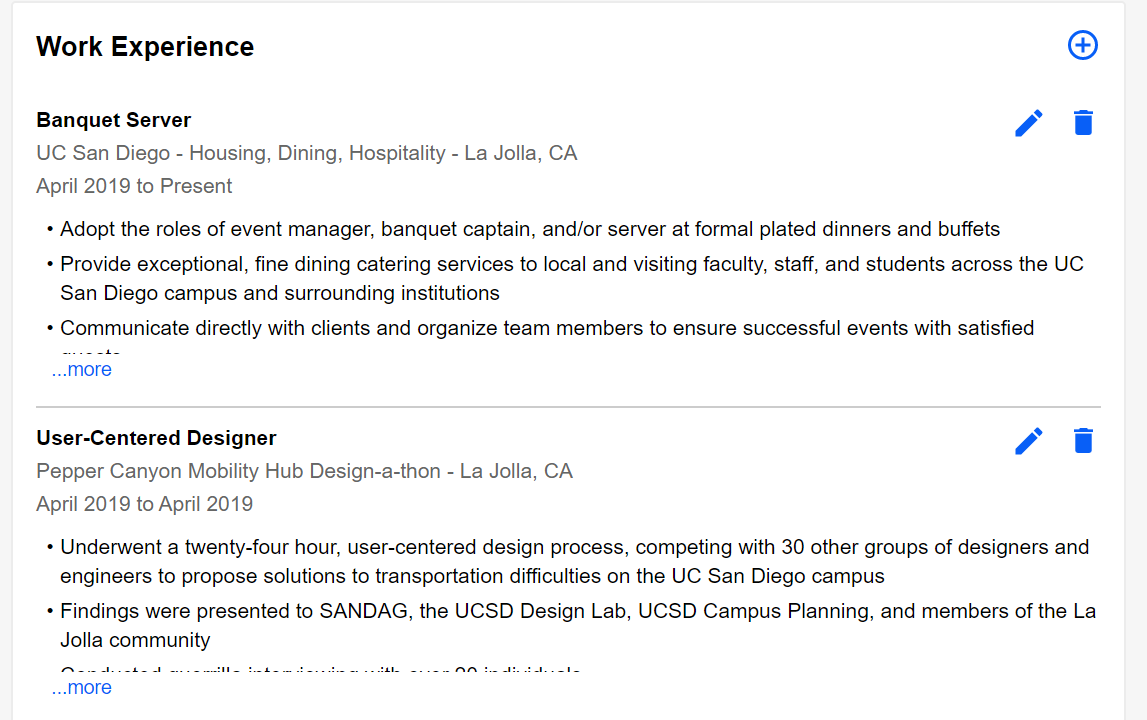Delete the Banquet Server entry
The width and height of the screenshot is (1147, 720).
tap(1083, 123)
